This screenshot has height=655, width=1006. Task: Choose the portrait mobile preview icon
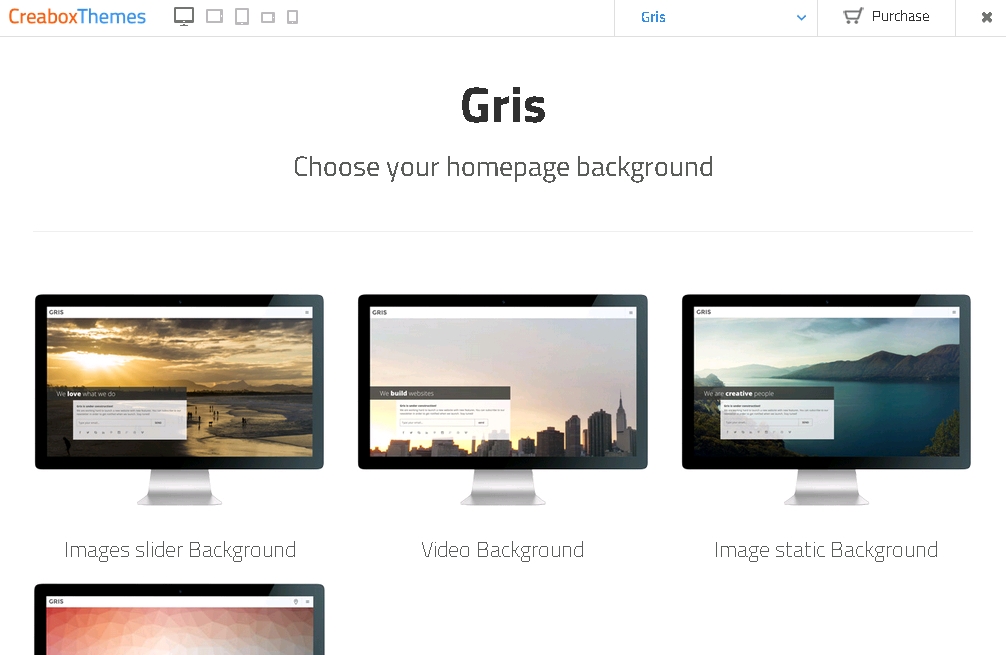tap(293, 17)
